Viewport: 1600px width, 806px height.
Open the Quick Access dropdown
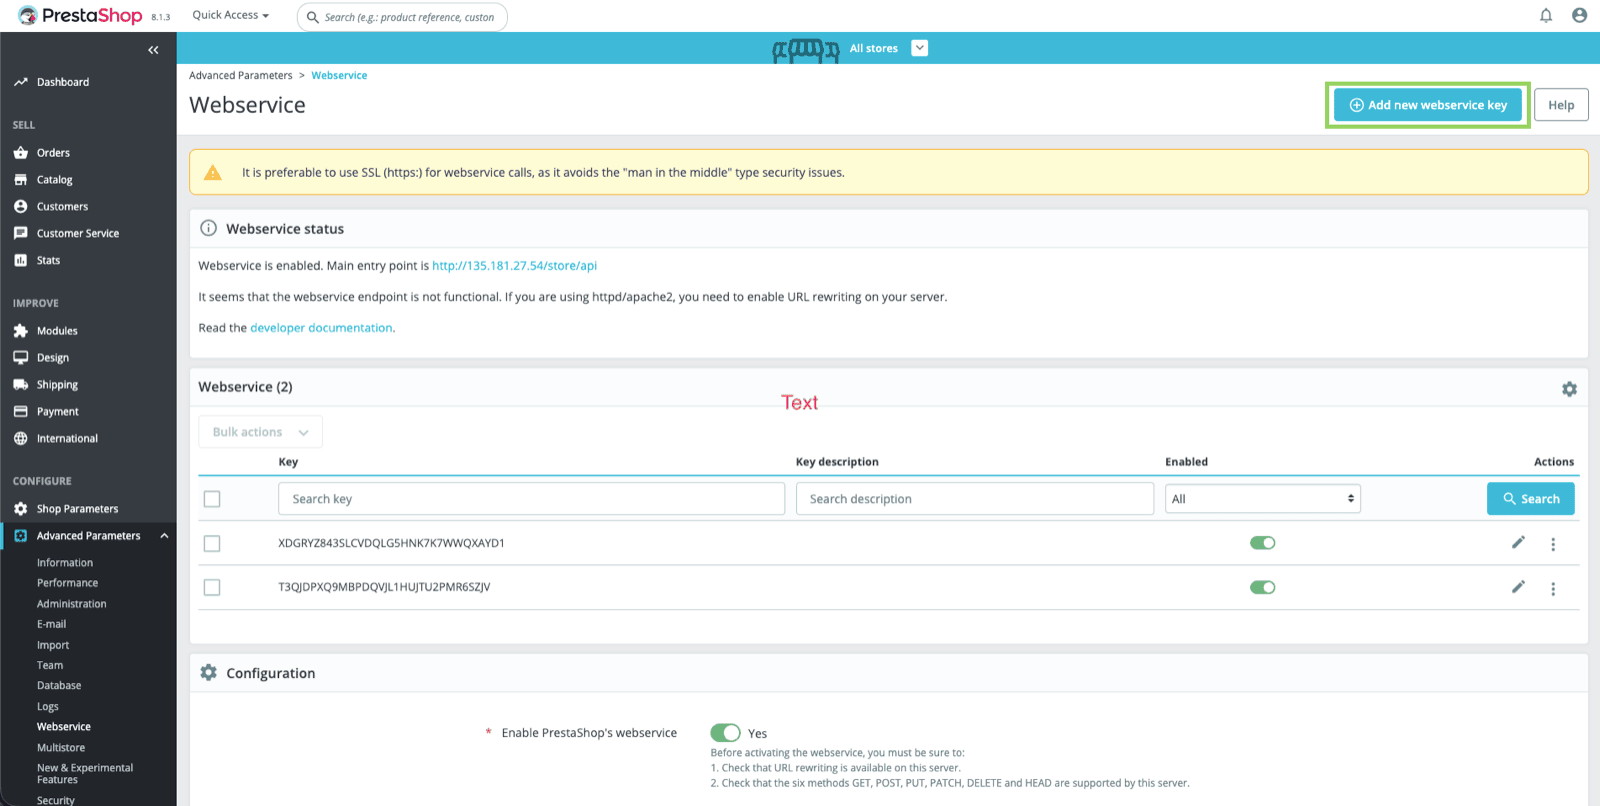[x=230, y=15]
